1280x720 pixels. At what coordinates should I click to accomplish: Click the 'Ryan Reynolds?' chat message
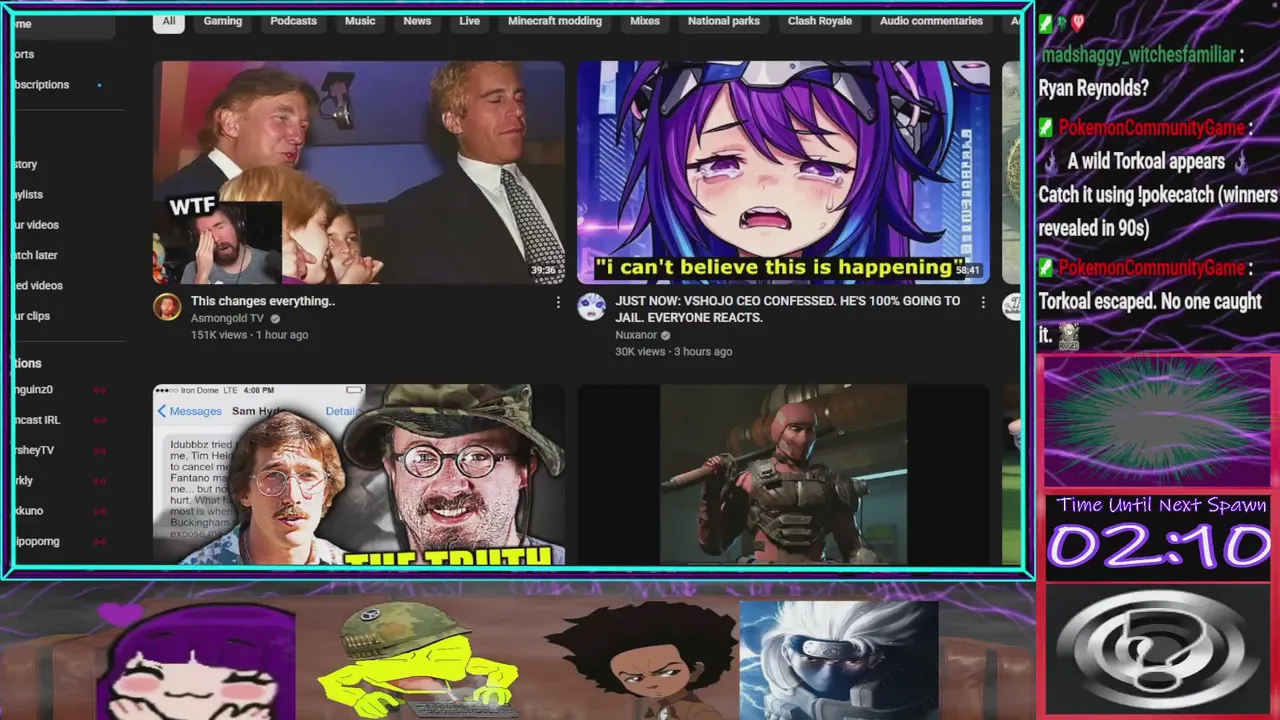1093,88
